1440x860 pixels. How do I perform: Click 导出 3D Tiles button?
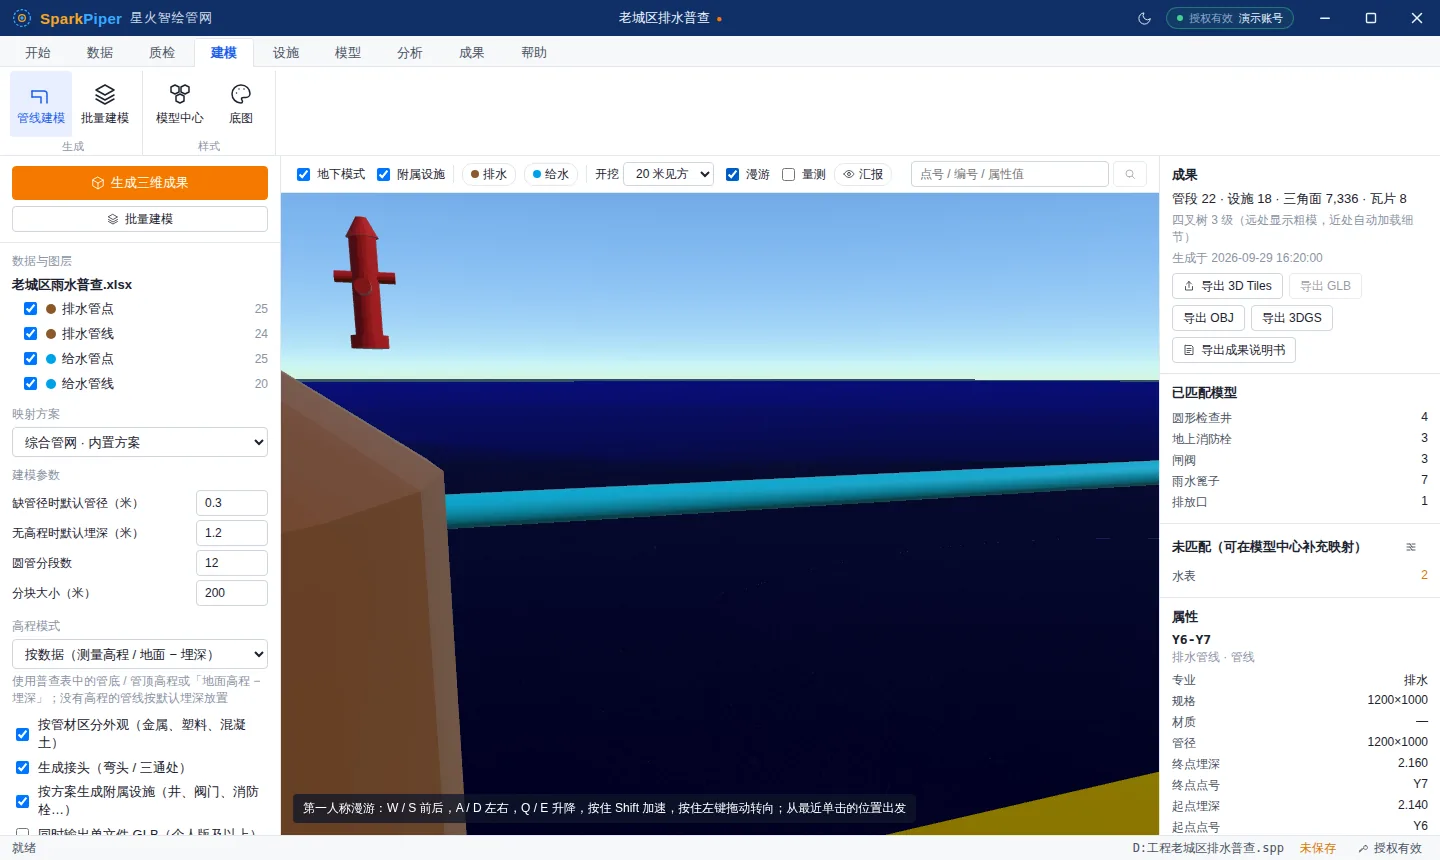(1228, 286)
